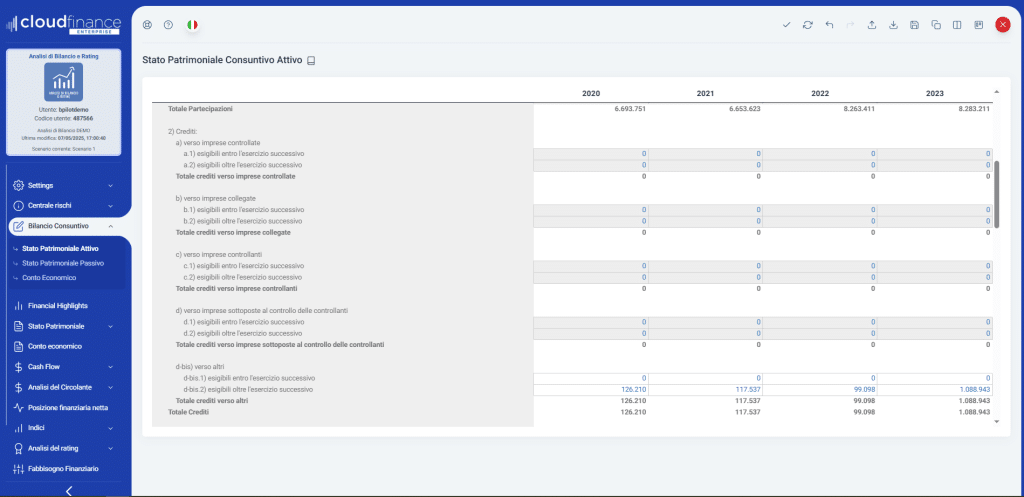Screen dimensions: 1024x497
Task: Edit d.2 esigibili oltre cell for 2020
Action: [x=591, y=334]
